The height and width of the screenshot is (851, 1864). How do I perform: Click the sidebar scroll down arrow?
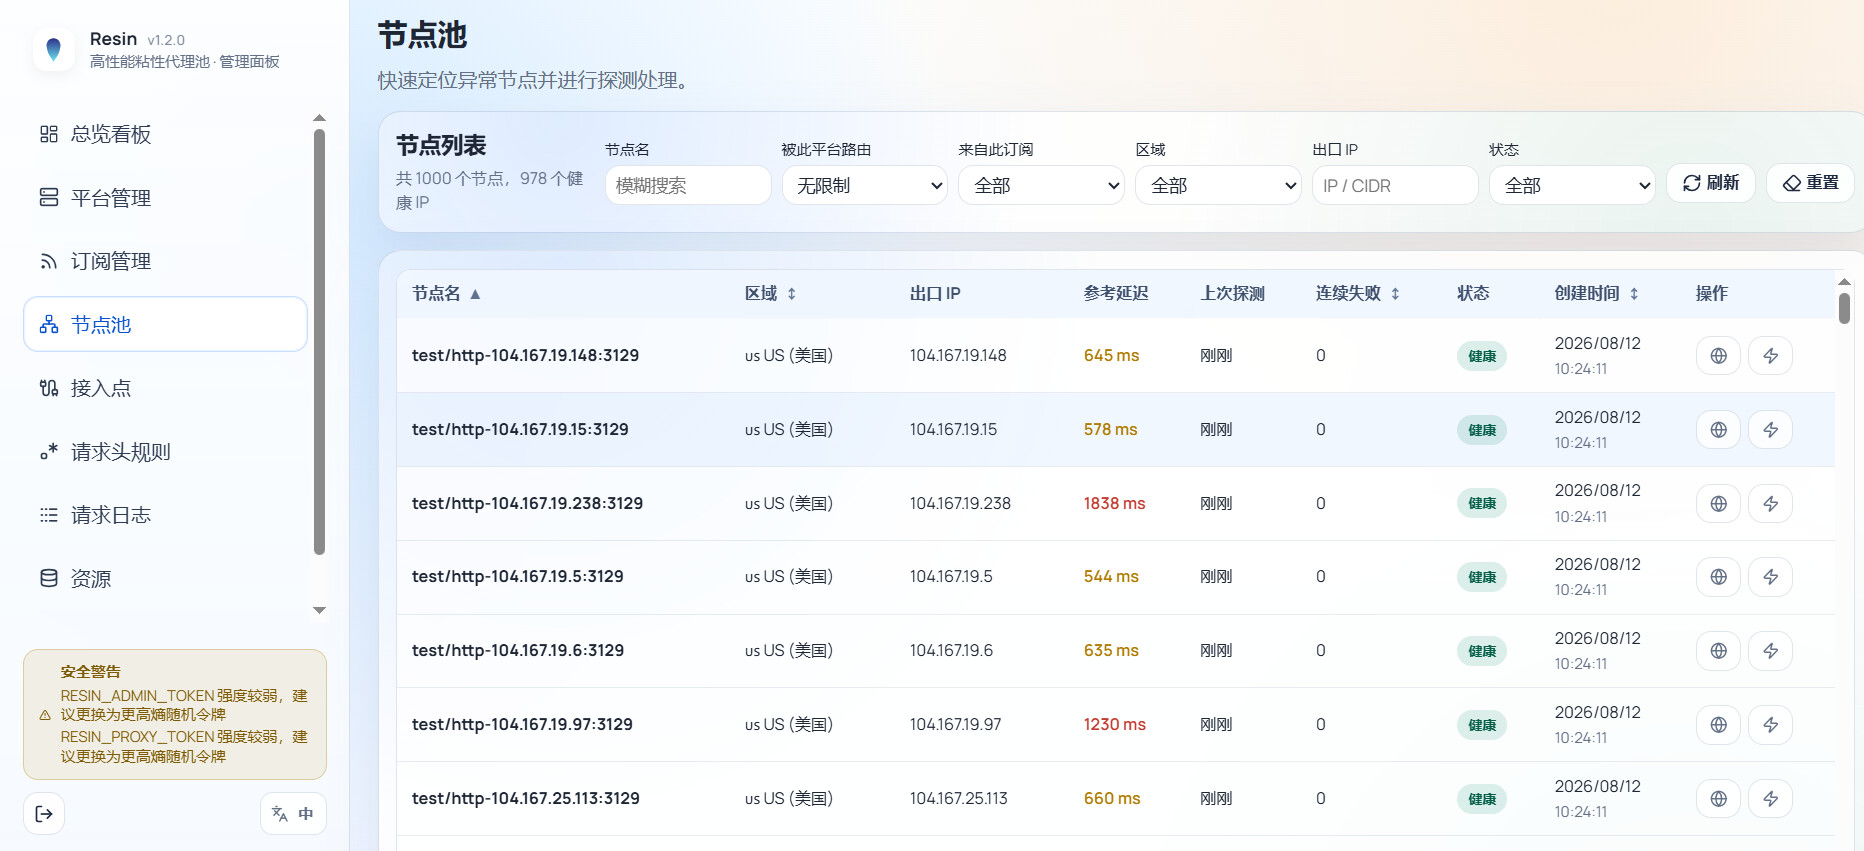coord(320,610)
